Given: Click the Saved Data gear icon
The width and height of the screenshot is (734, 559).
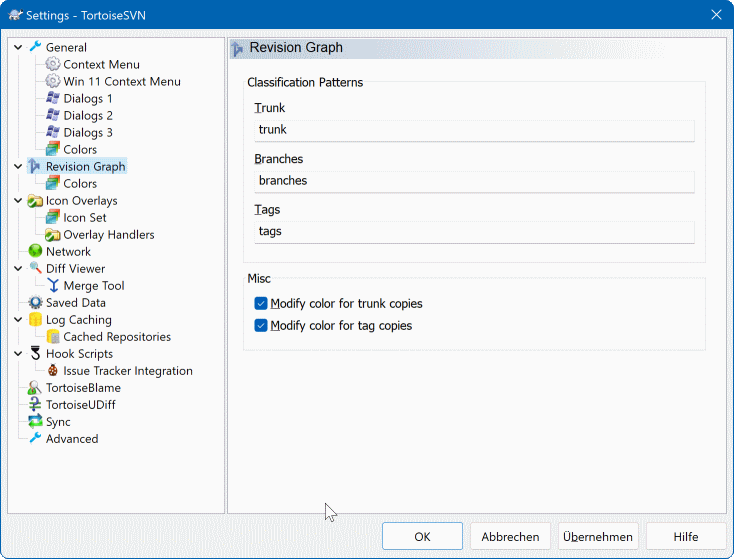Looking at the screenshot, I should [35, 302].
